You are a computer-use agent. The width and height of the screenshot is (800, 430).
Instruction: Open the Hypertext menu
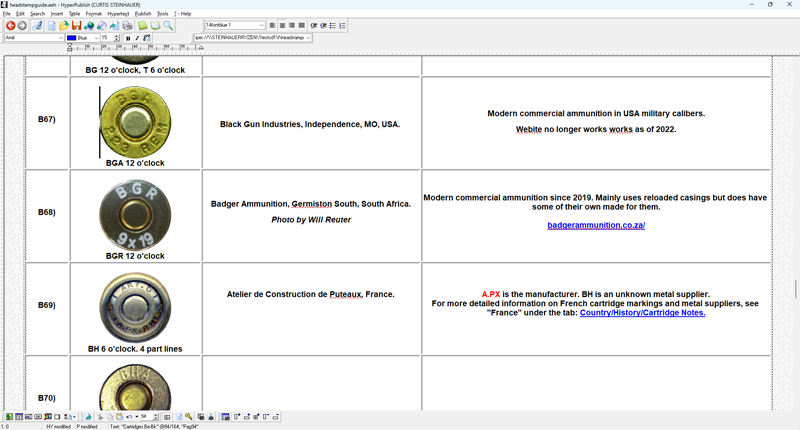click(x=118, y=14)
